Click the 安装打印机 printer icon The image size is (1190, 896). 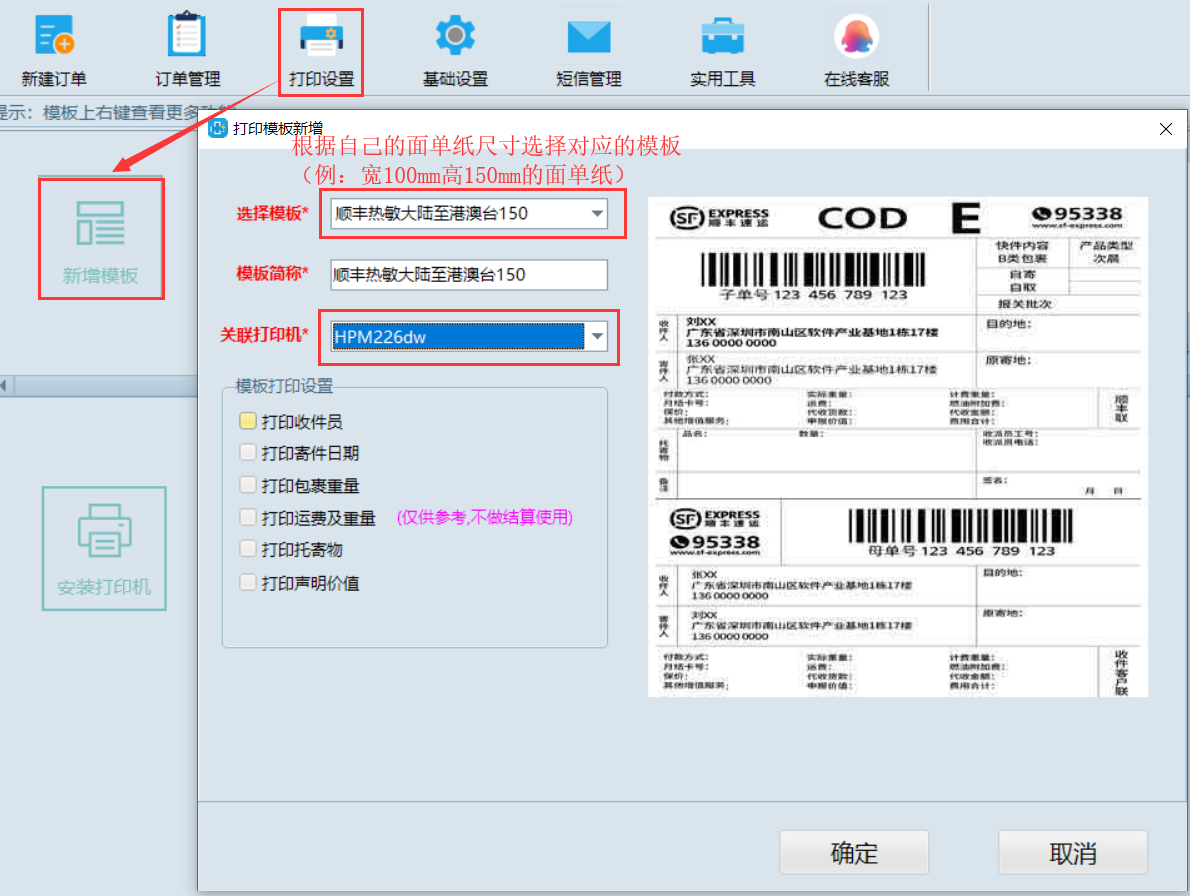[x=105, y=530]
